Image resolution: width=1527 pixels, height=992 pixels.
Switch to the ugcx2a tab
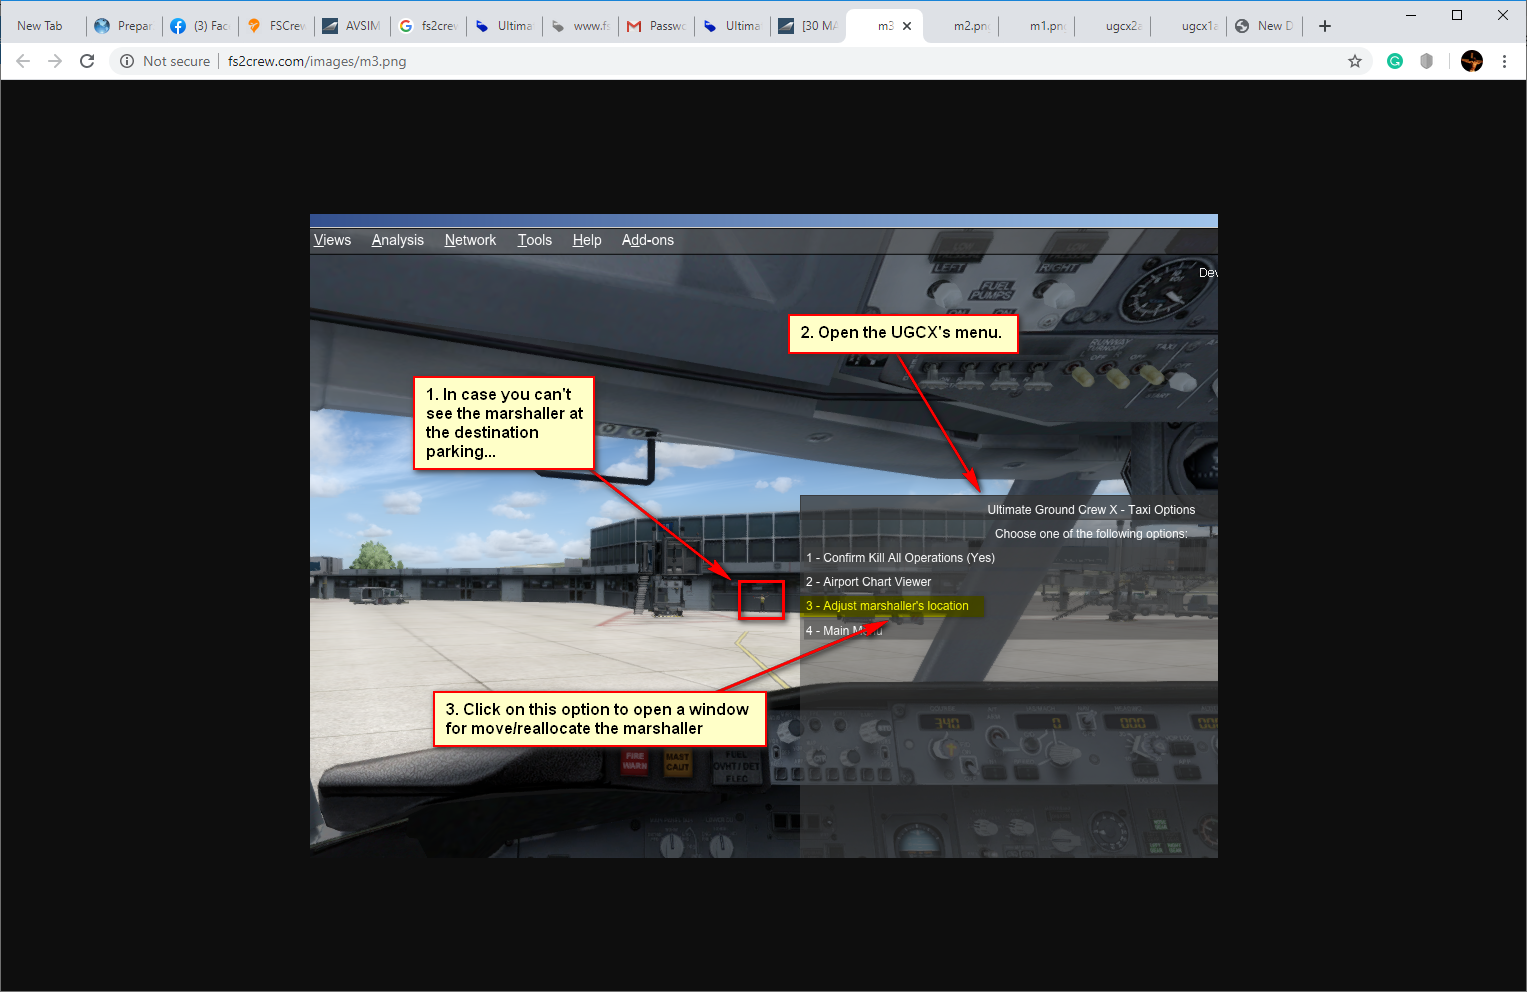1112,26
